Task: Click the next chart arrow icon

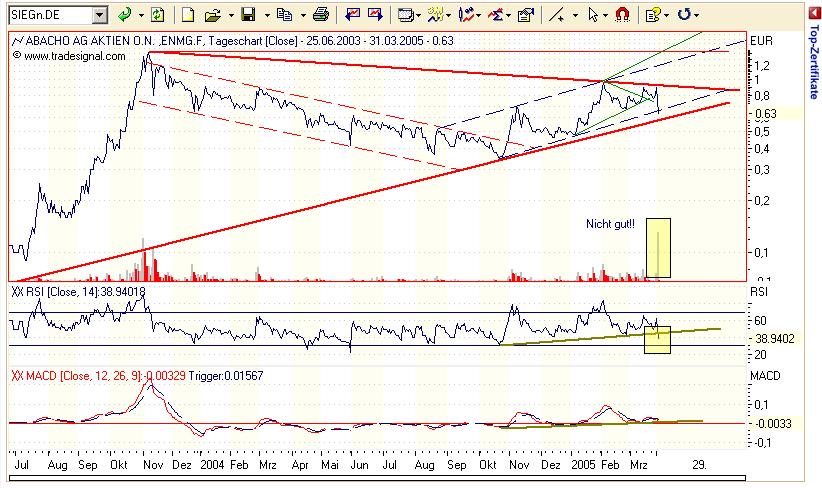Action: point(375,15)
